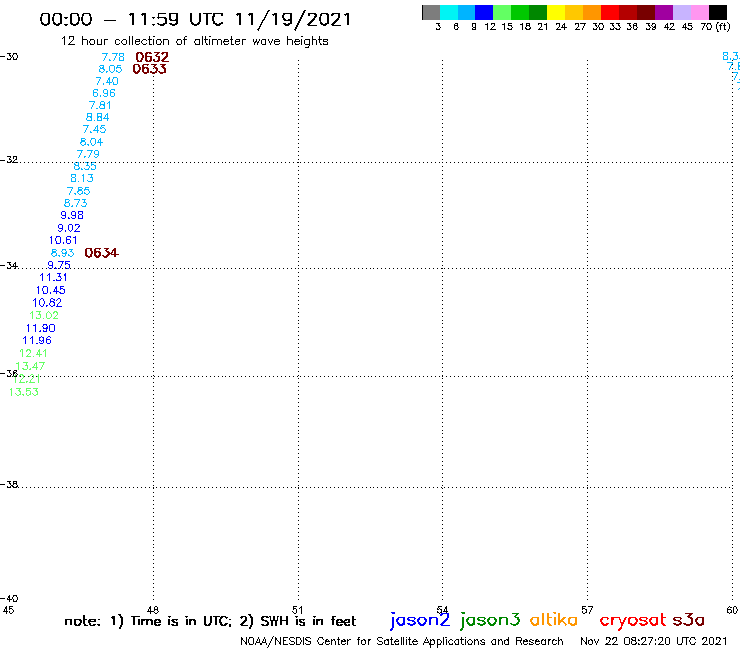Click the note about UTC and feet
The width and height of the screenshot is (740, 650).
(x=210, y=621)
